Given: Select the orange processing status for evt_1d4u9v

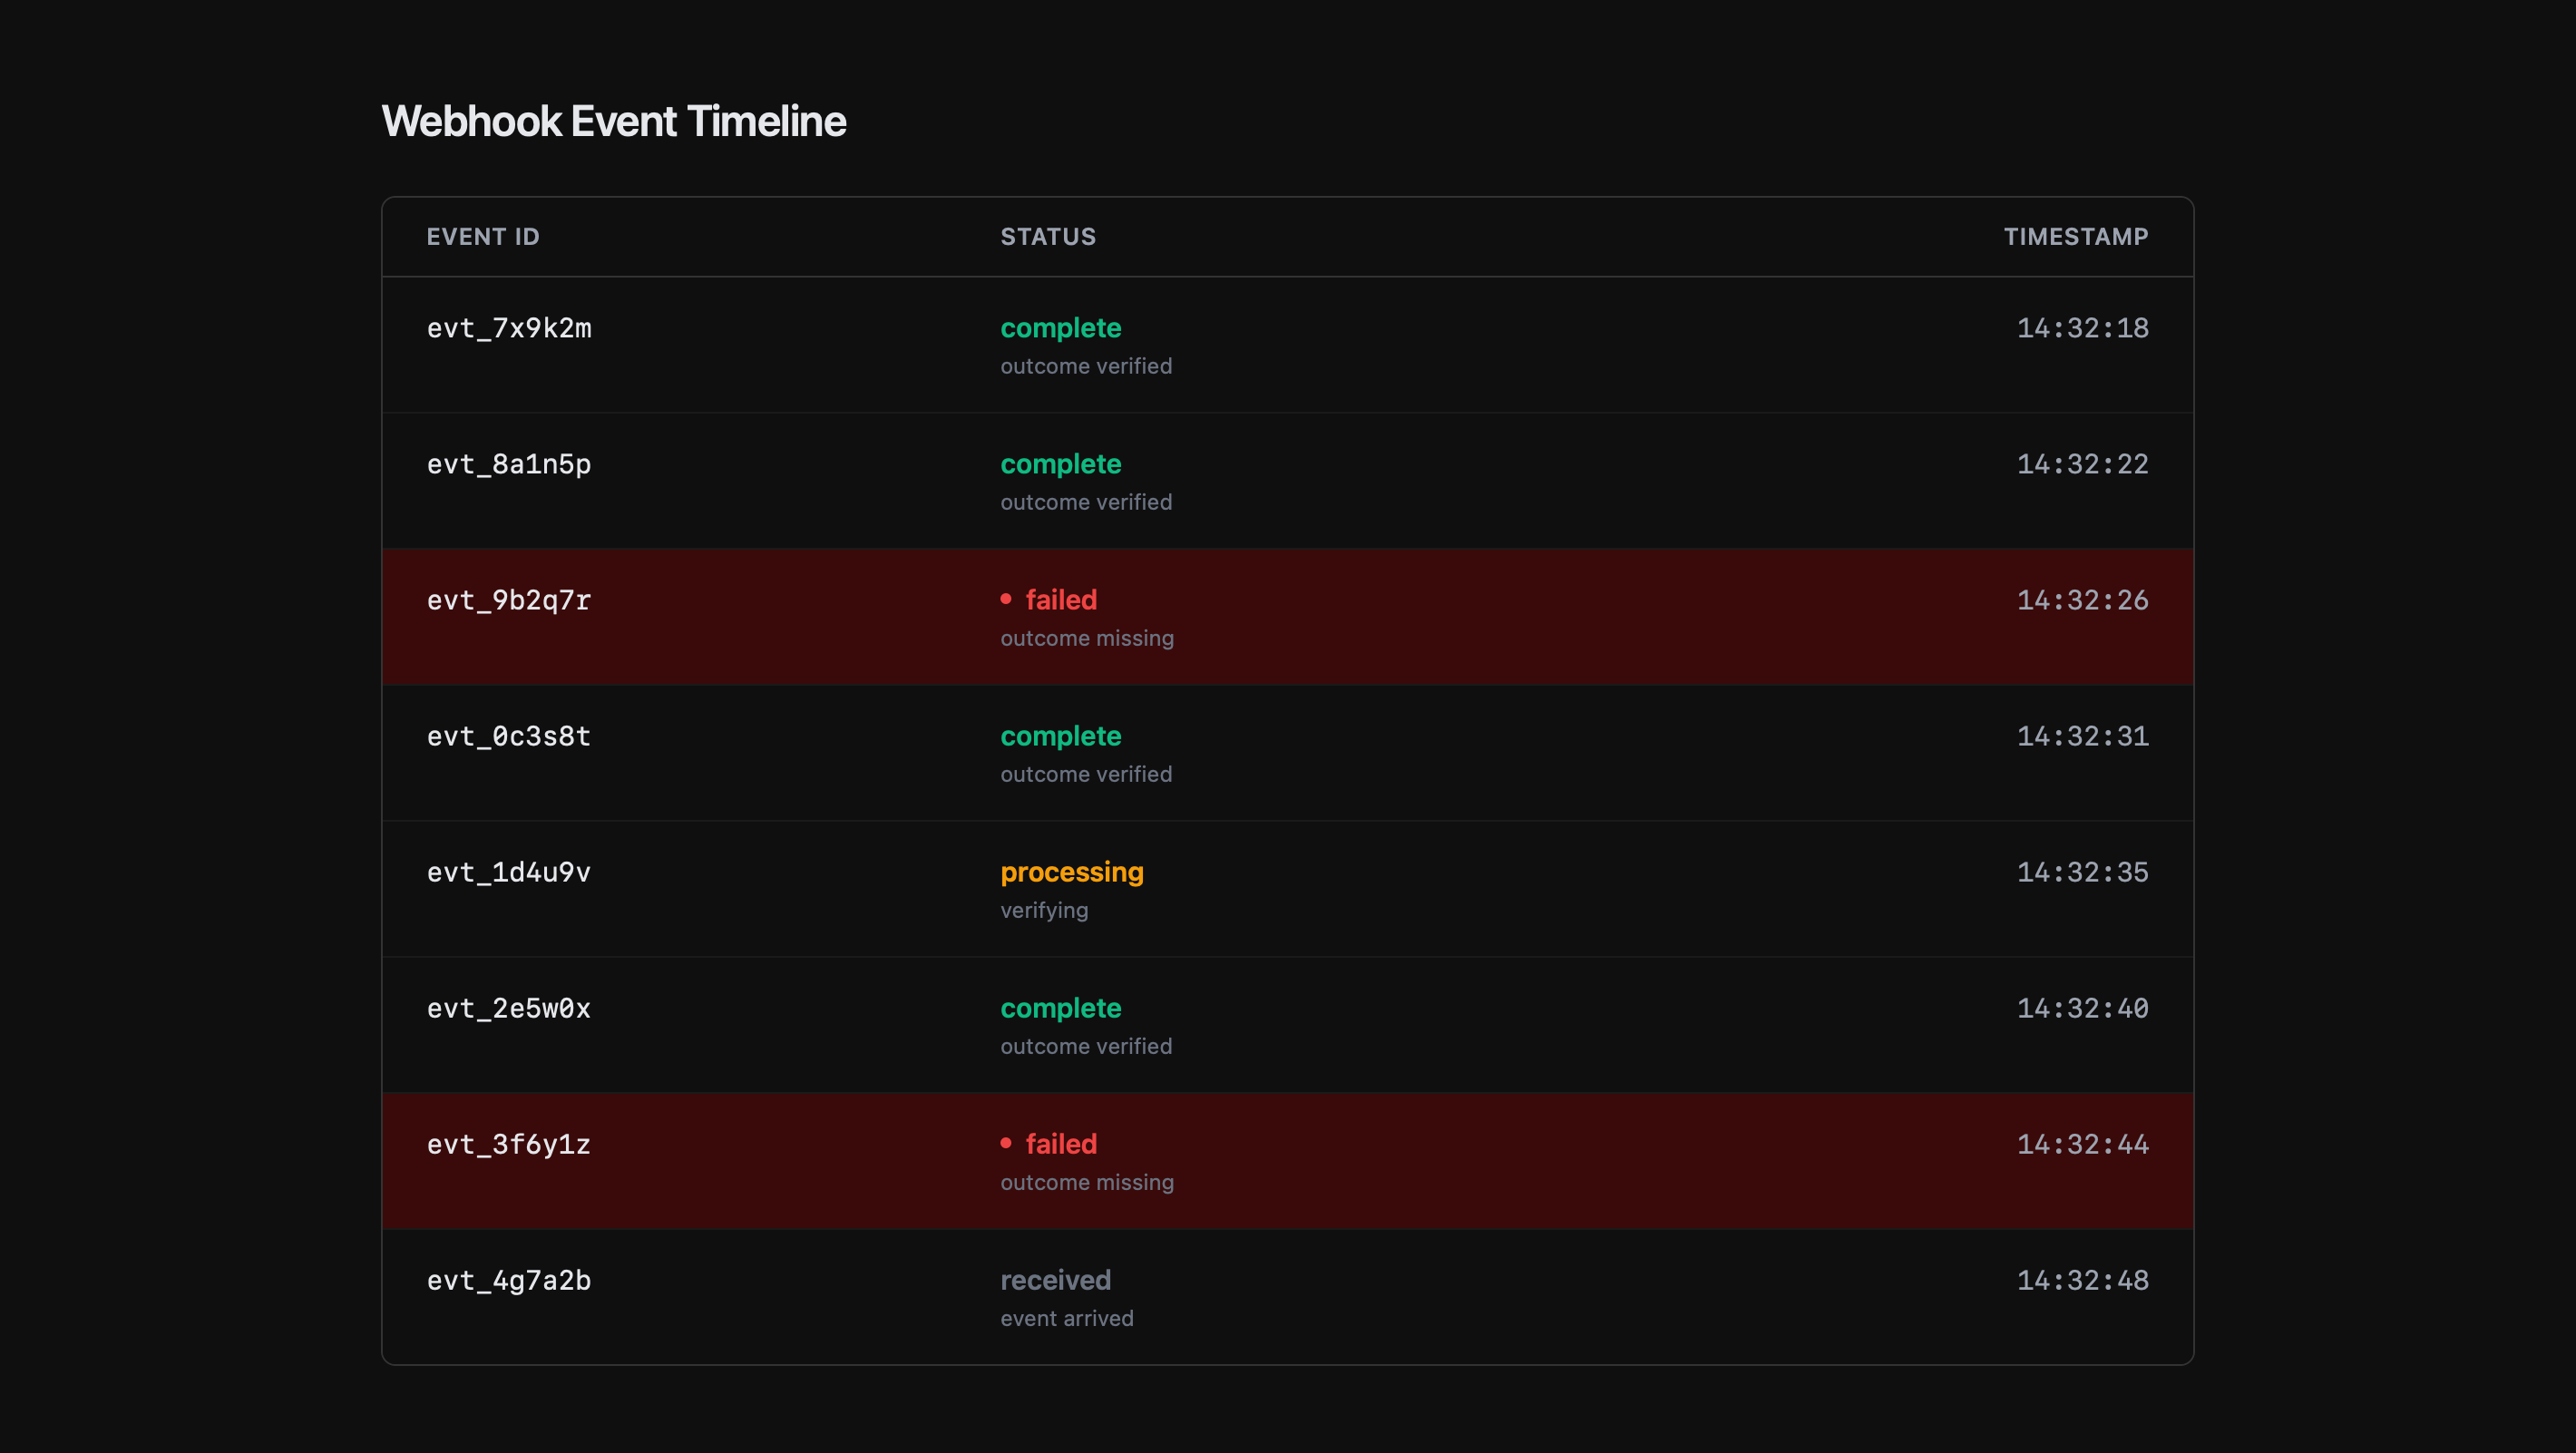Looking at the screenshot, I should point(1072,871).
